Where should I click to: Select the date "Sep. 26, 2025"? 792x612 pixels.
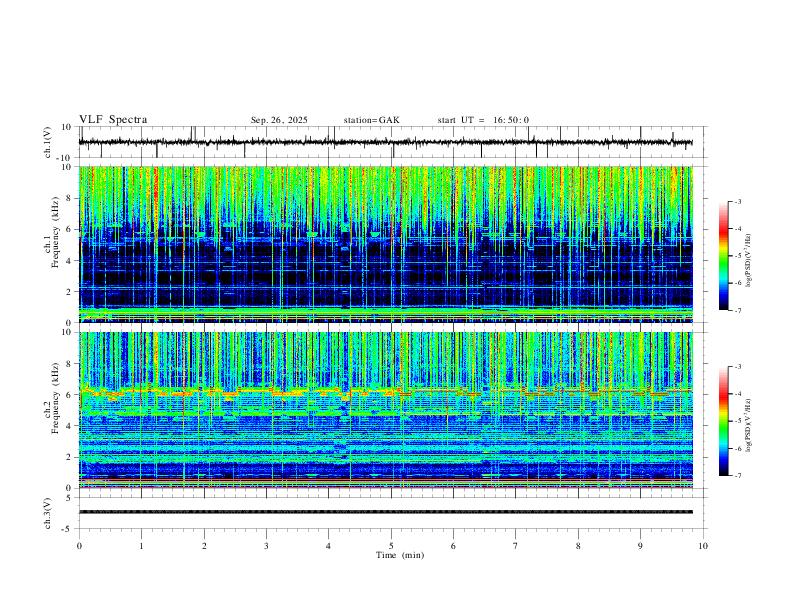[x=279, y=120]
